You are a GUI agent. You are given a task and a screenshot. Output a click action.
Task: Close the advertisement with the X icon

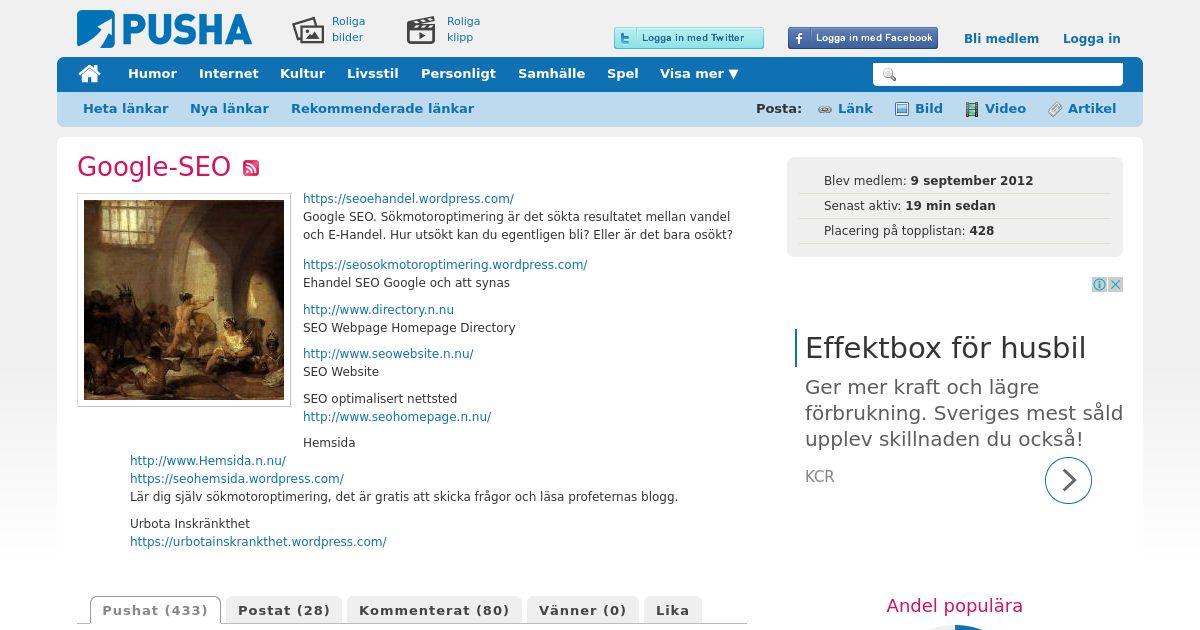pyautogui.click(x=1115, y=285)
